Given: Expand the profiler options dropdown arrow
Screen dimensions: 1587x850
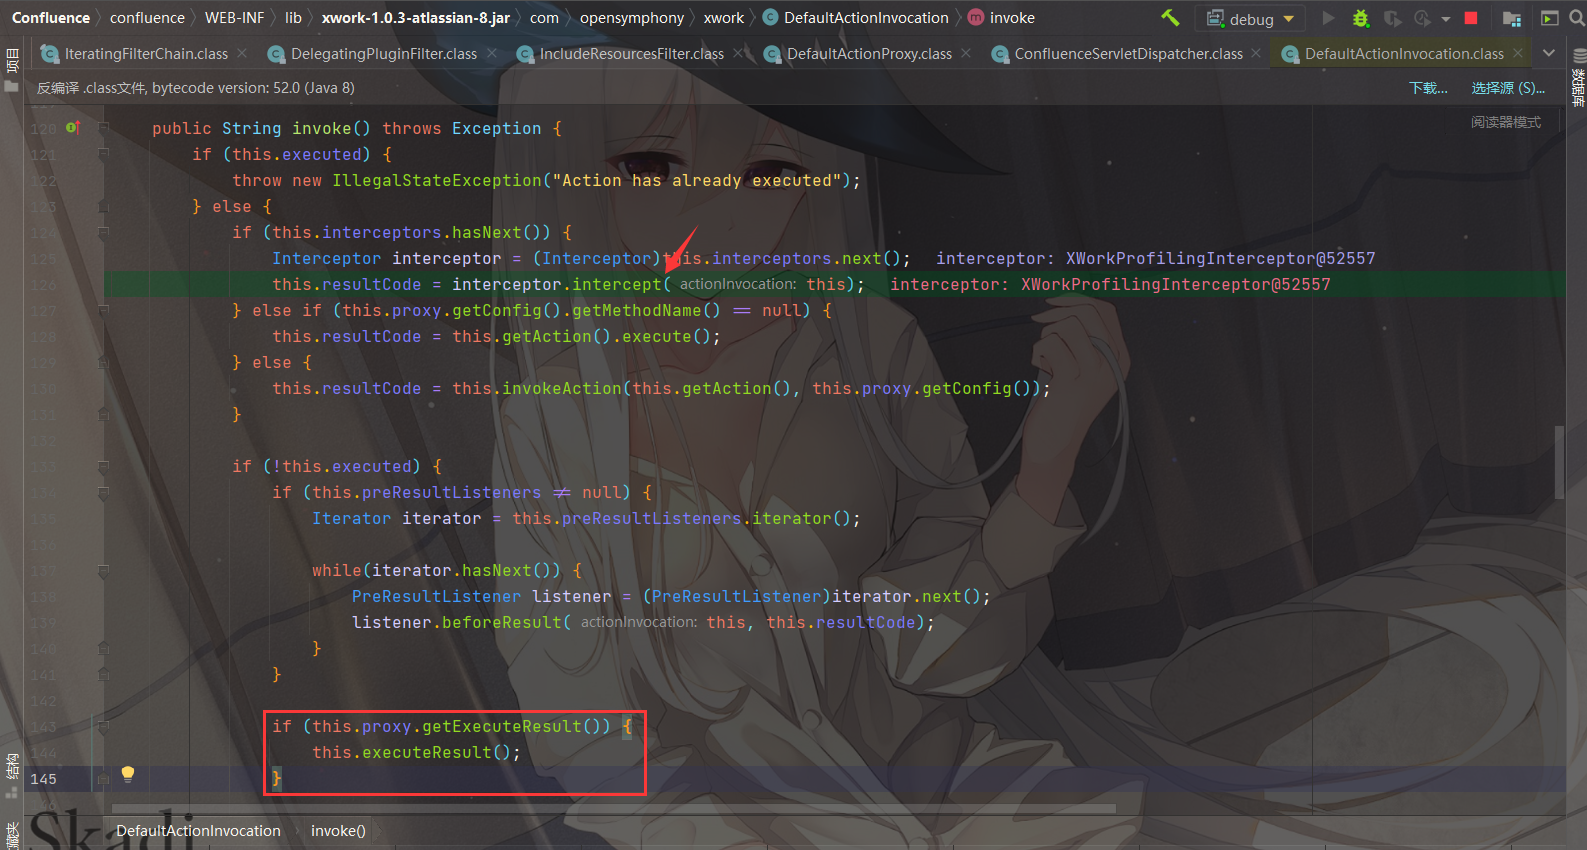Looking at the screenshot, I should point(1445,19).
